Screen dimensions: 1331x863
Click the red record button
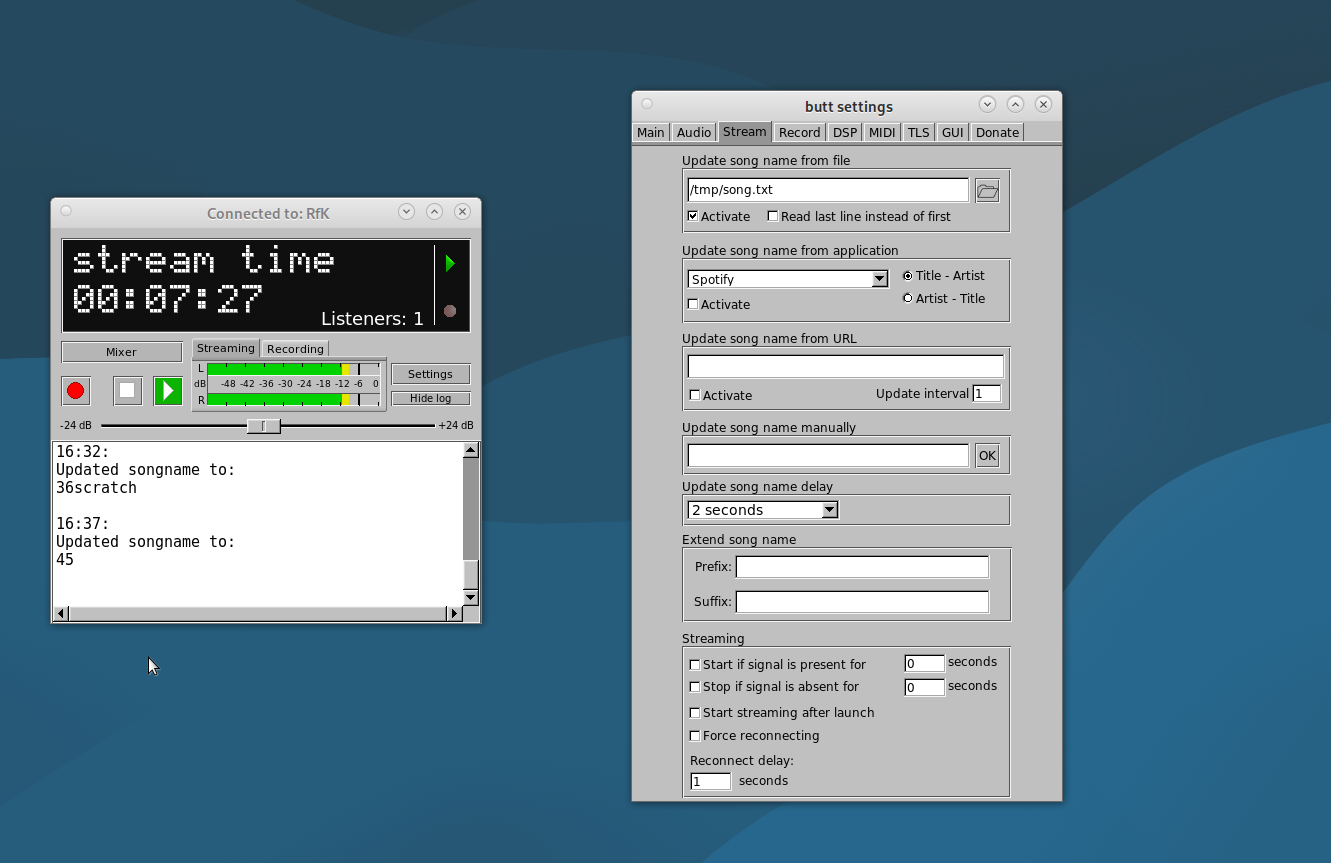76,391
